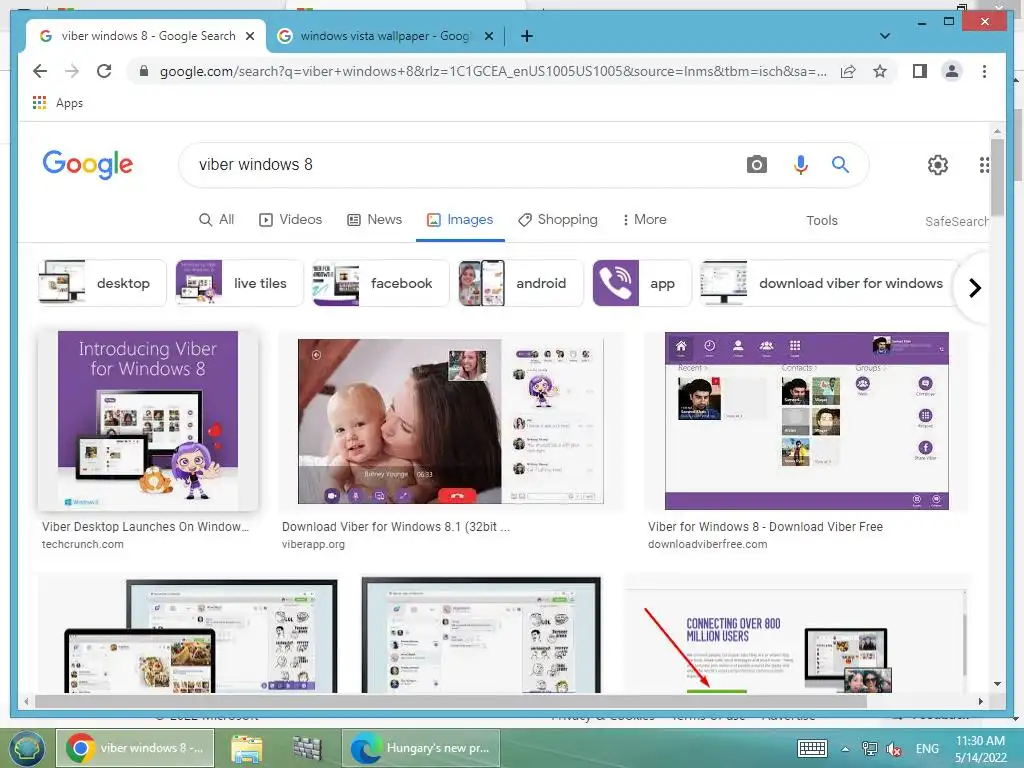Open Download Viber for Windows 8.1 link
The width and height of the screenshot is (1024, 768).
396,526
